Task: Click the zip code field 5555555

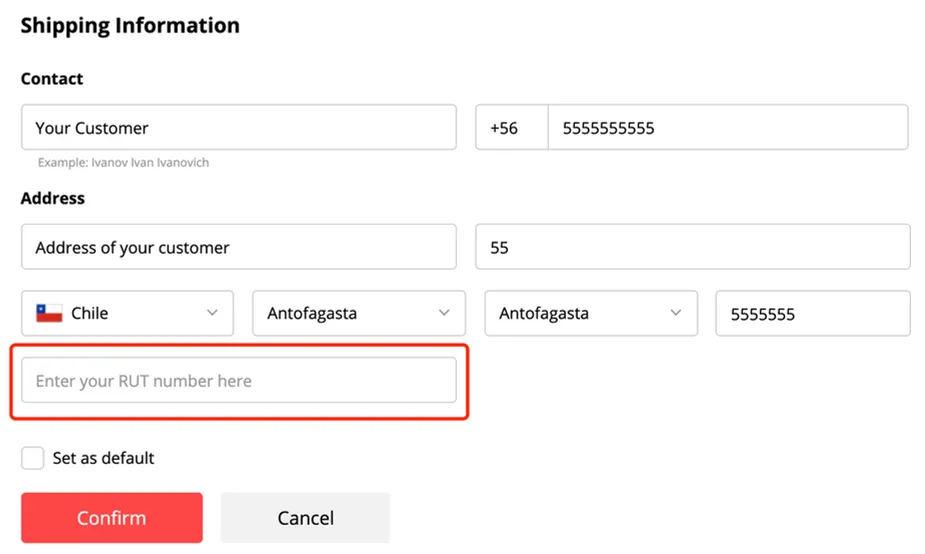Action: 814,313
